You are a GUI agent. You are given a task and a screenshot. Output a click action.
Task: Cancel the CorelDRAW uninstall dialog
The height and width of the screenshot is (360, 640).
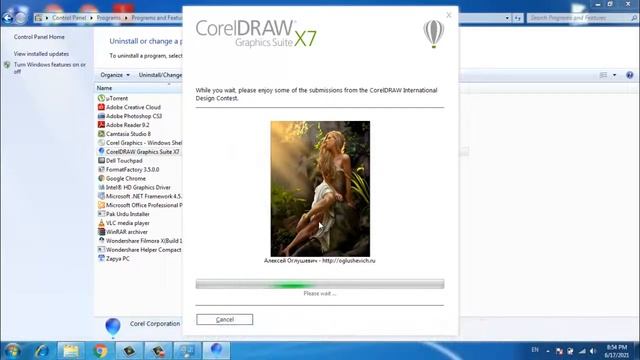(x=224, y=320)
